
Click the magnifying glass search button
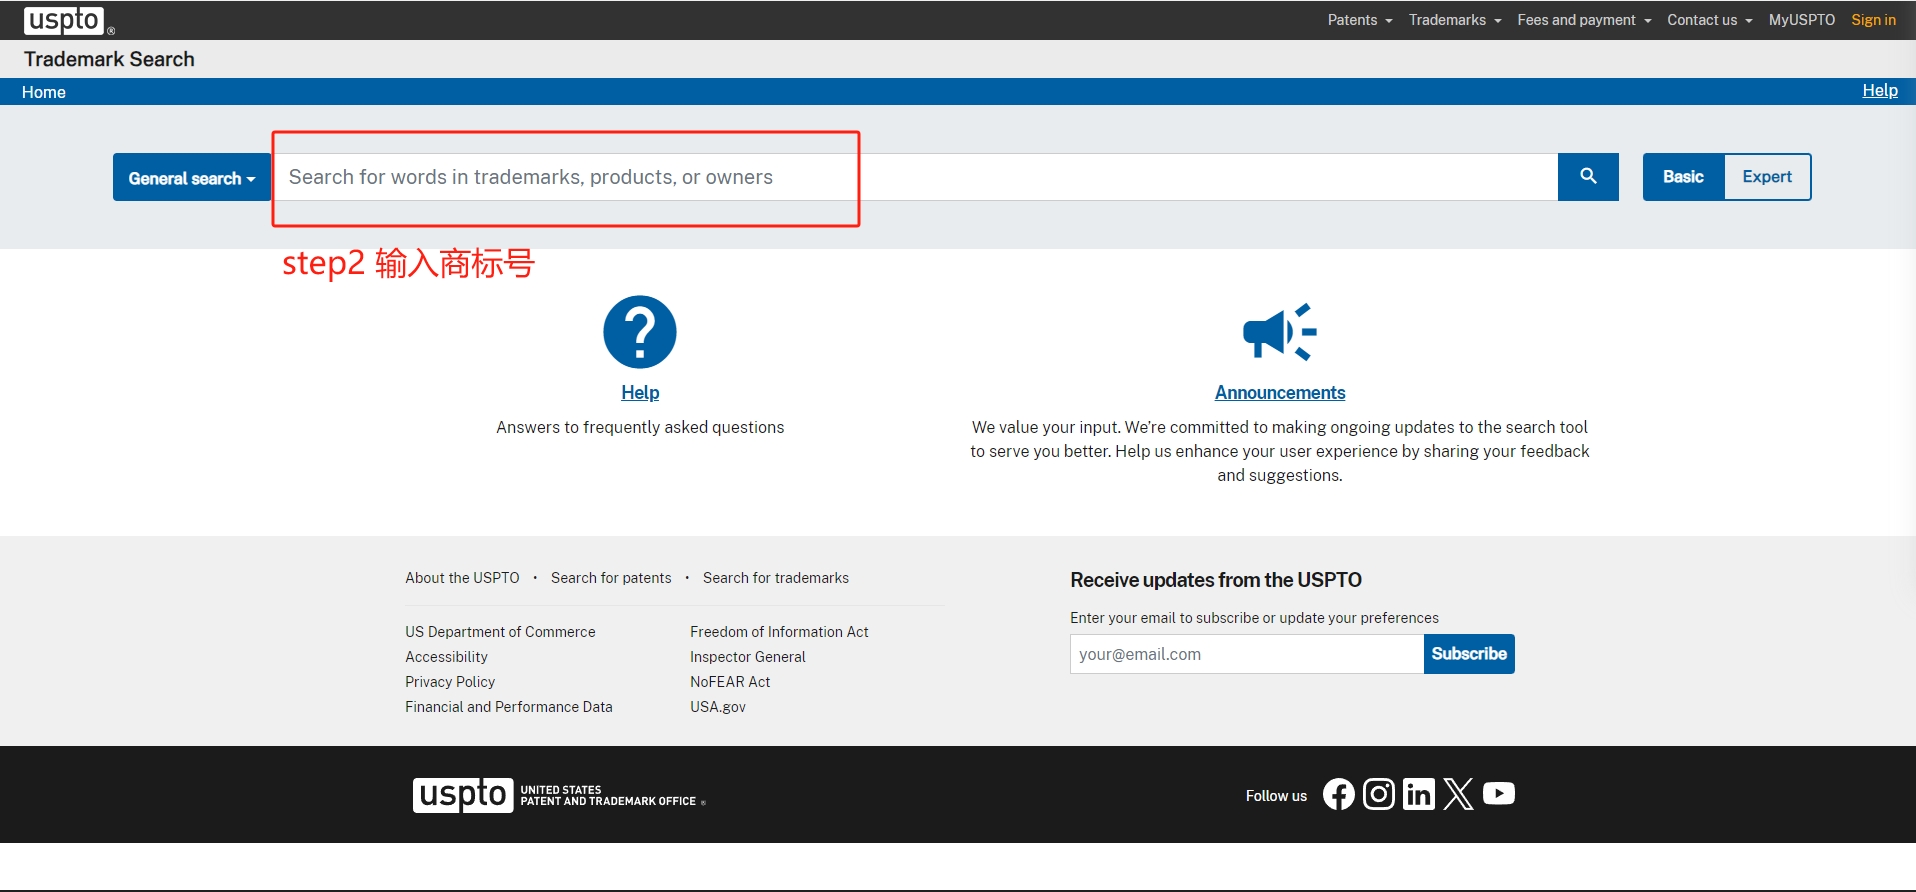coord(1588,177)
